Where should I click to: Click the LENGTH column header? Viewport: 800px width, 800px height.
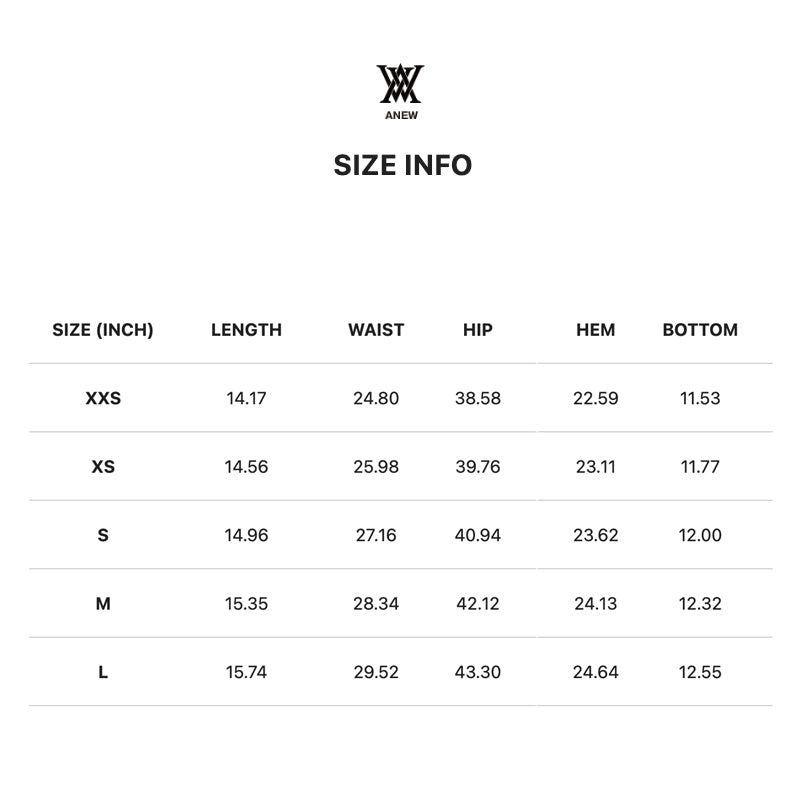pyautogui.click(x=246, y=330)
